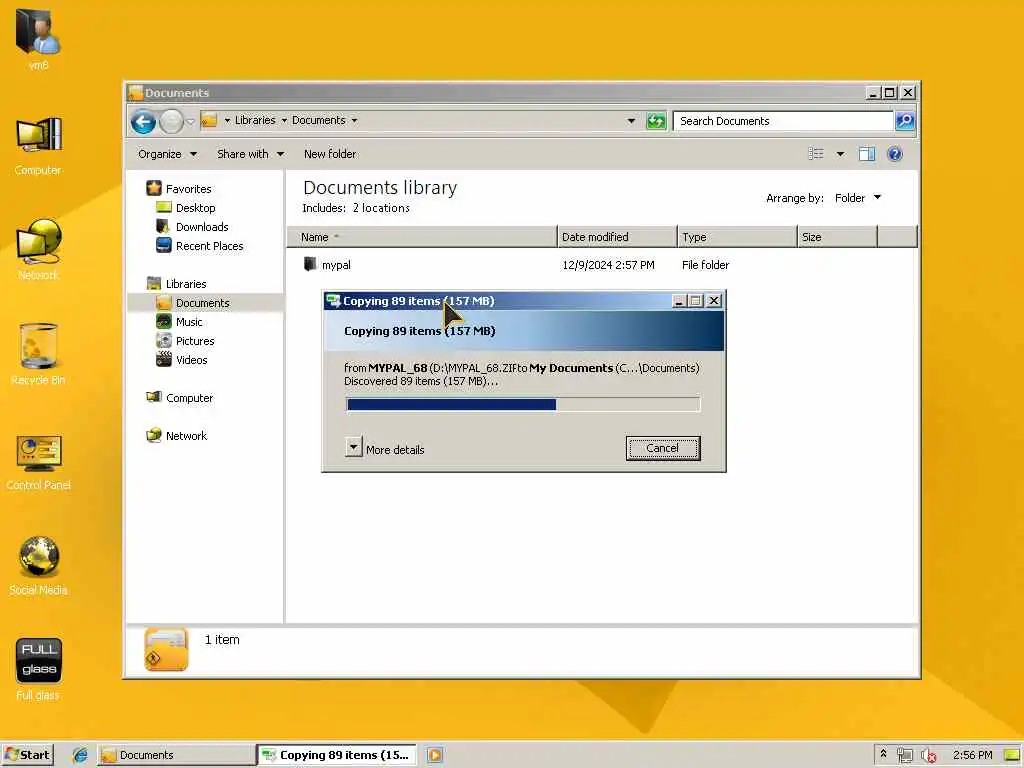Sort by the Name column header

click(422, 237)
